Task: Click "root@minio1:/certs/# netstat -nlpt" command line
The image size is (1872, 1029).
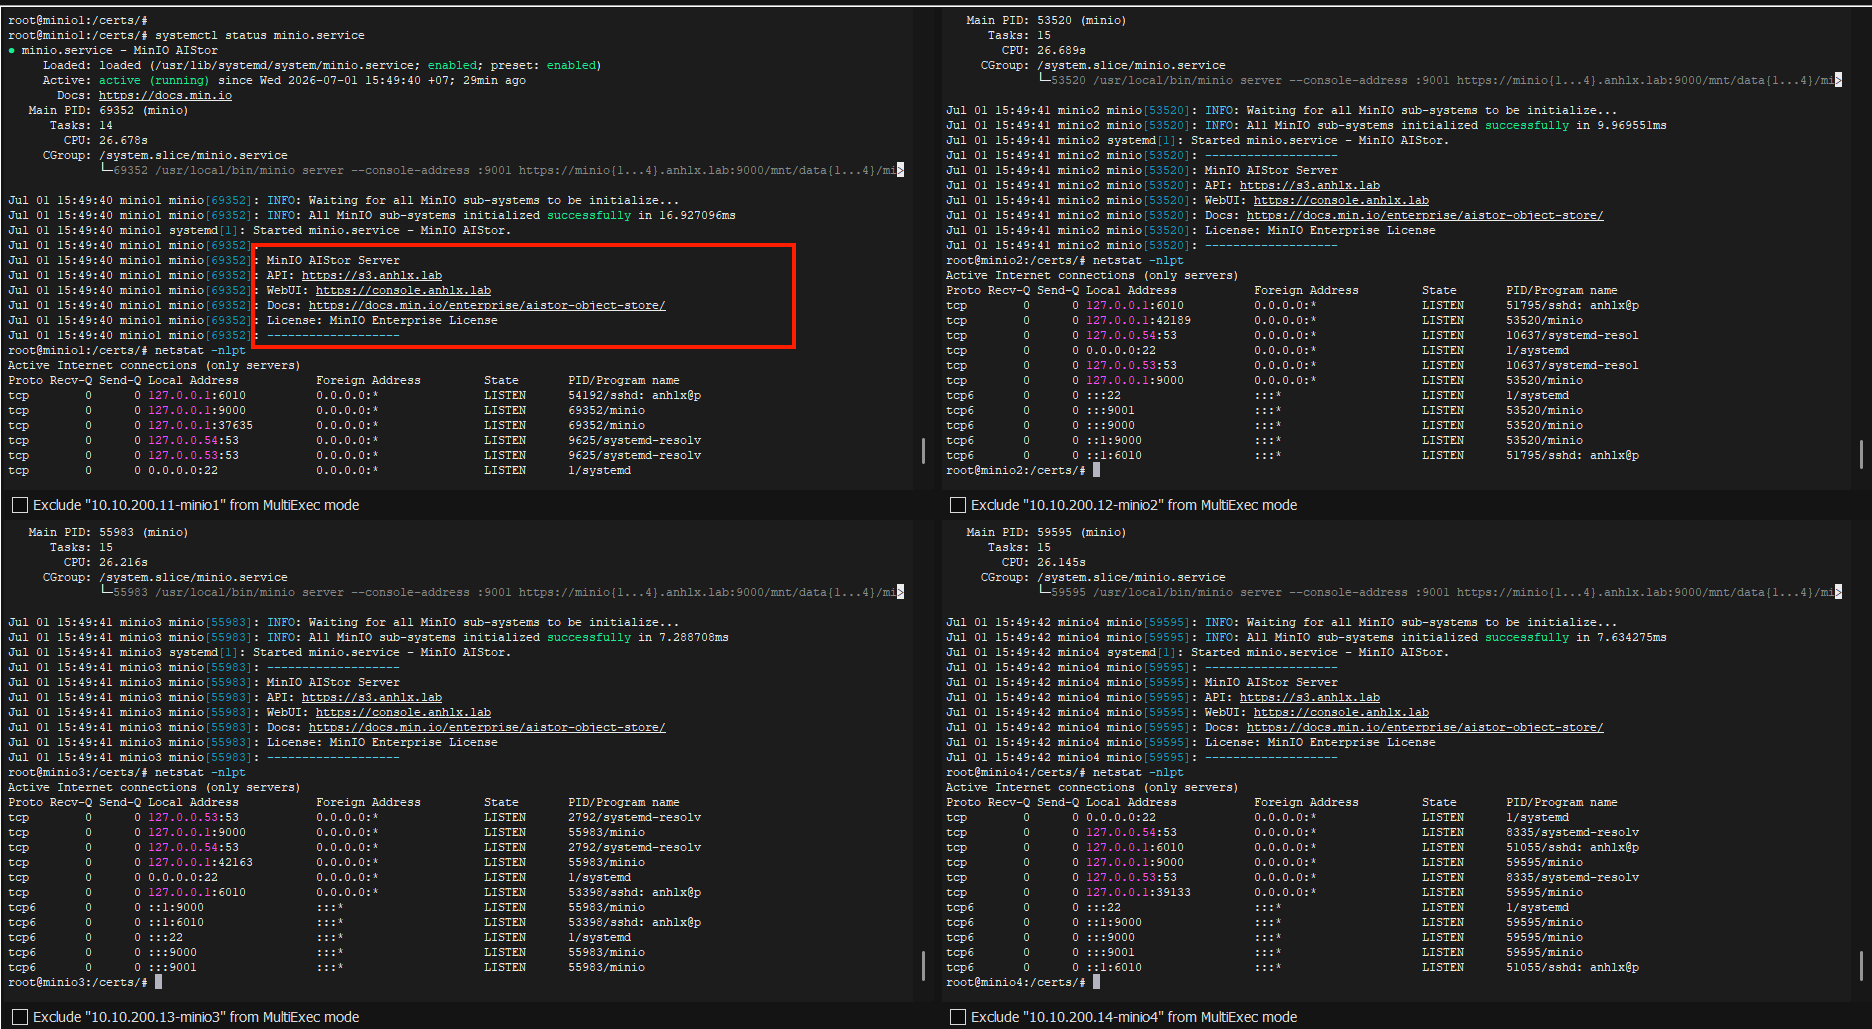Action: (127, 351)
